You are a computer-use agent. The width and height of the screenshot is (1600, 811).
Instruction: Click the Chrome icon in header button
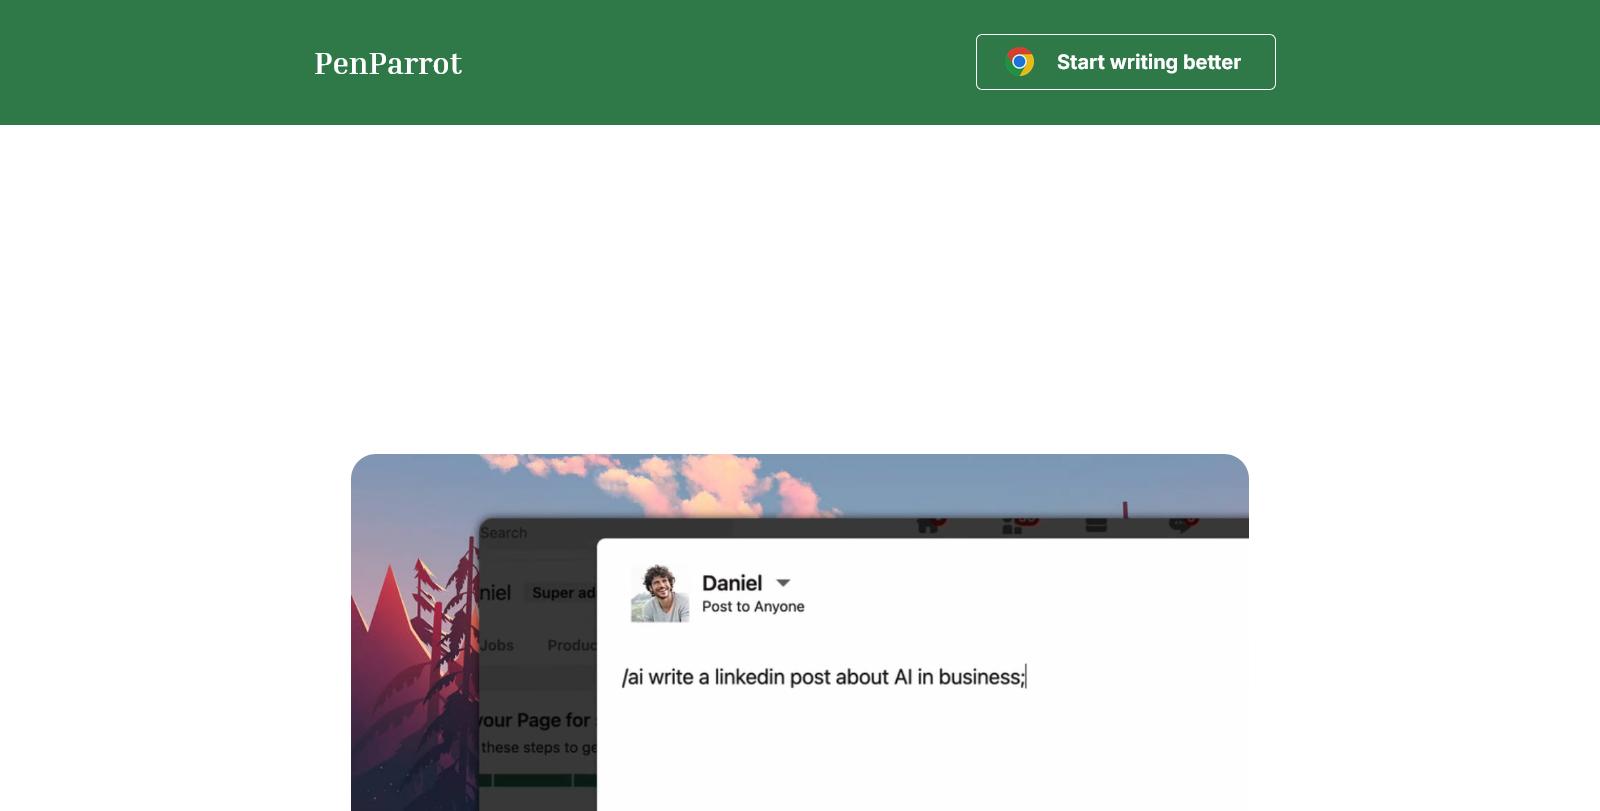point(1020,62)
